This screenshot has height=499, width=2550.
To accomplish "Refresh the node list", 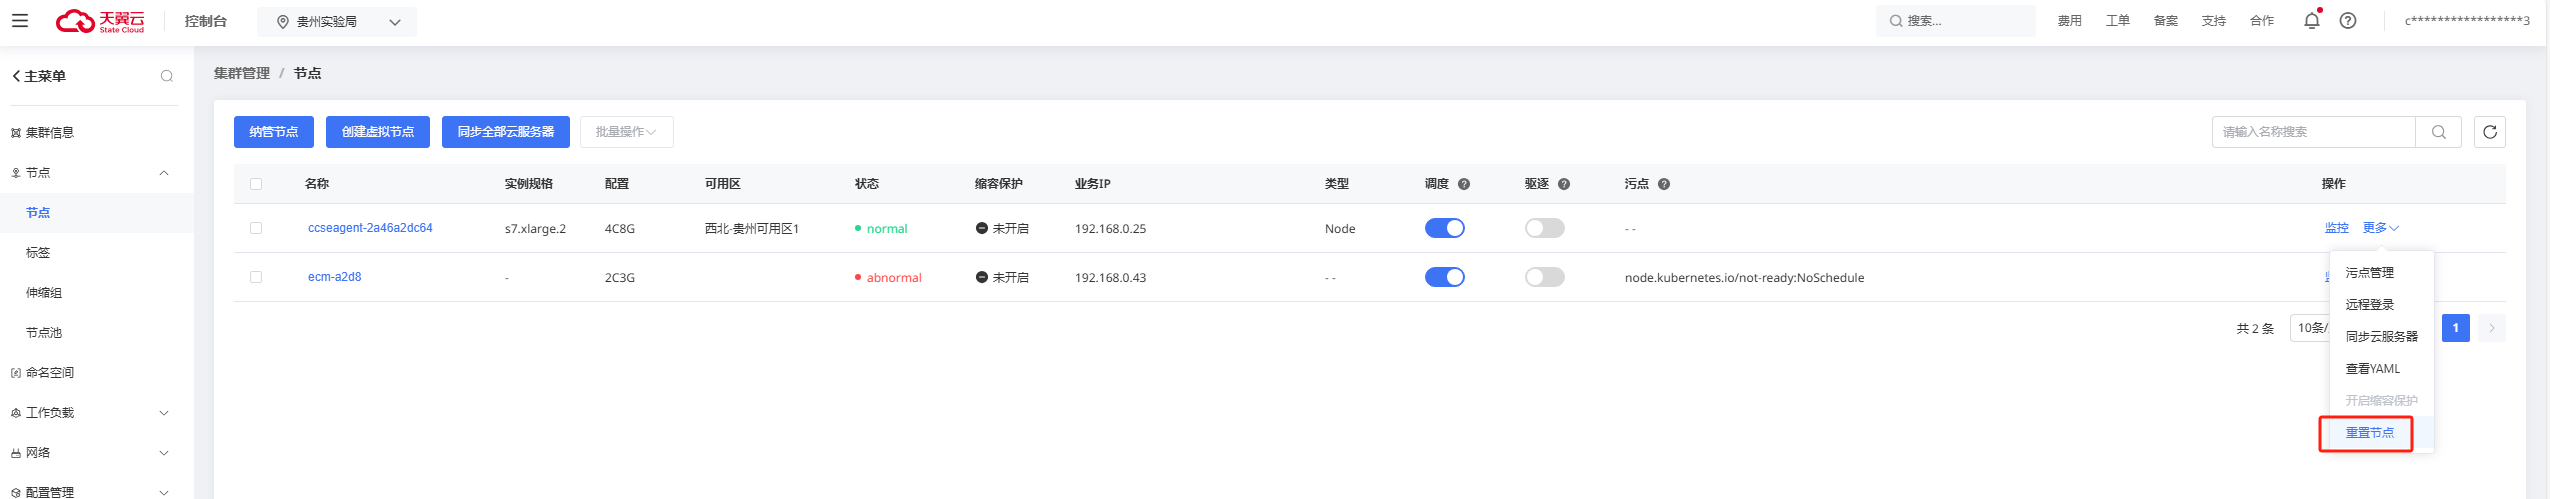I will (x=2490, y=132).
